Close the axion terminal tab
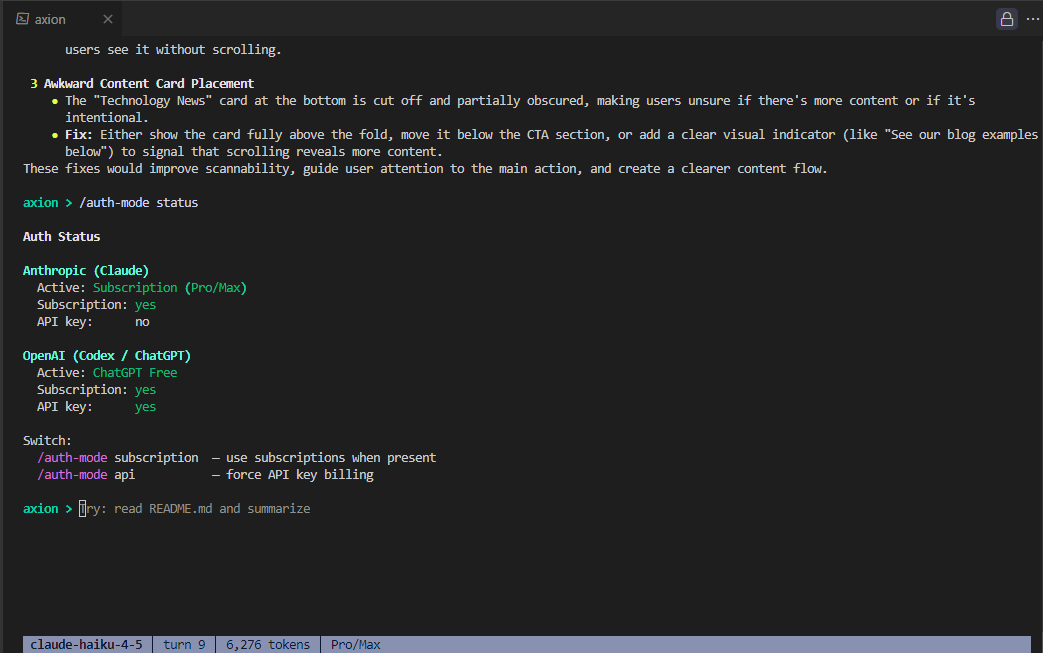The width and height of the screenshot is (1043, 653). [x=108, y=19]
